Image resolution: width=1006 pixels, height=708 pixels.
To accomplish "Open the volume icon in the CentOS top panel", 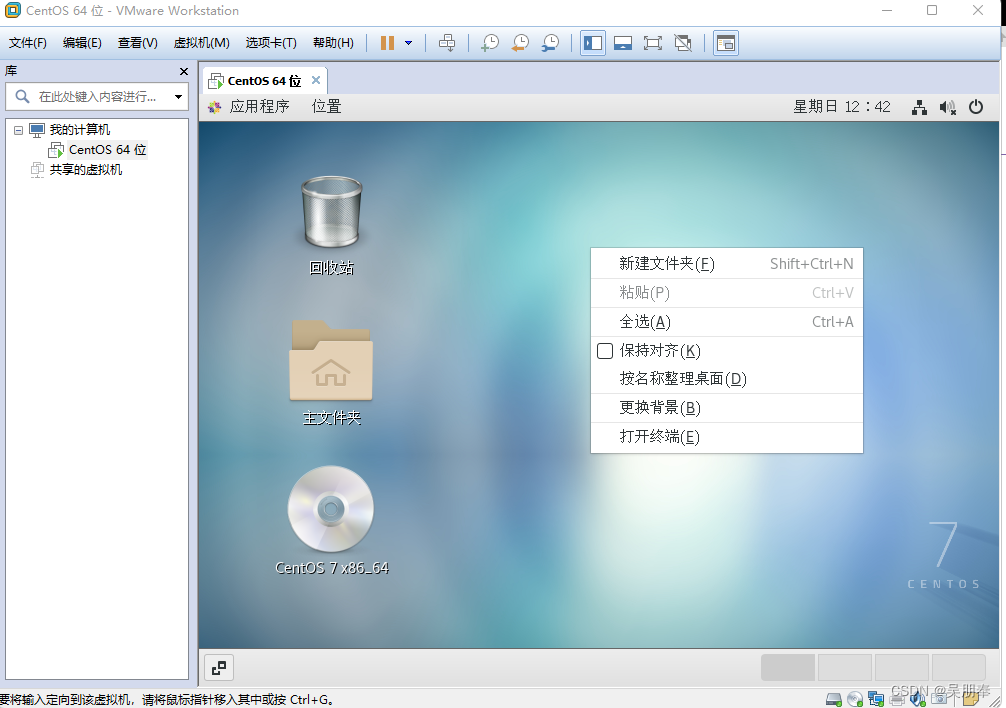I will pyautogui.click(x=947, y=107).
